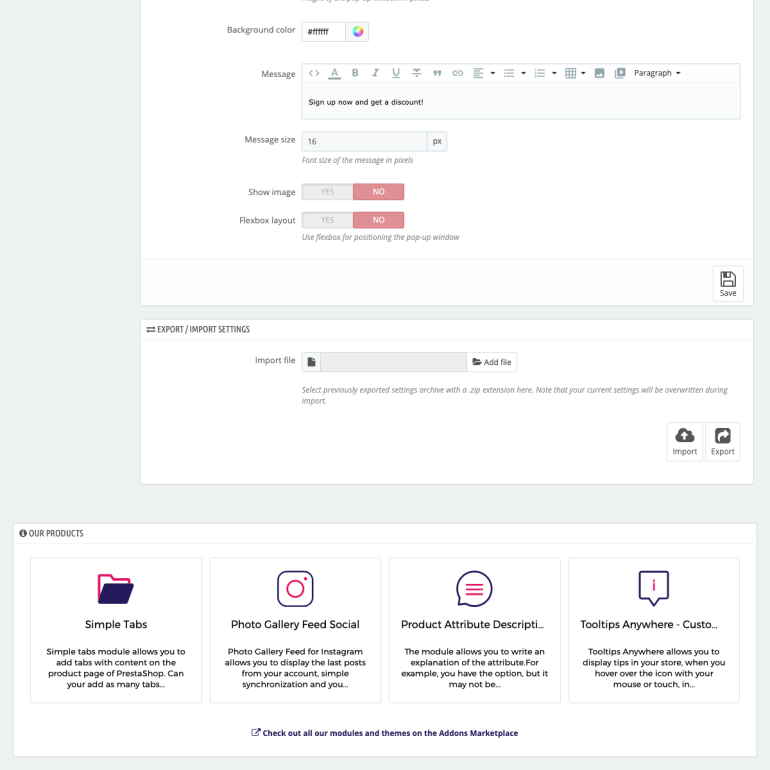
Task: Click the Import button
Action: 685,441
